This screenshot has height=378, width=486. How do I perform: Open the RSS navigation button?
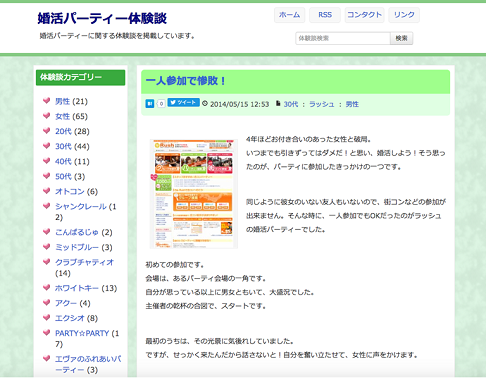tap(325, 15)
